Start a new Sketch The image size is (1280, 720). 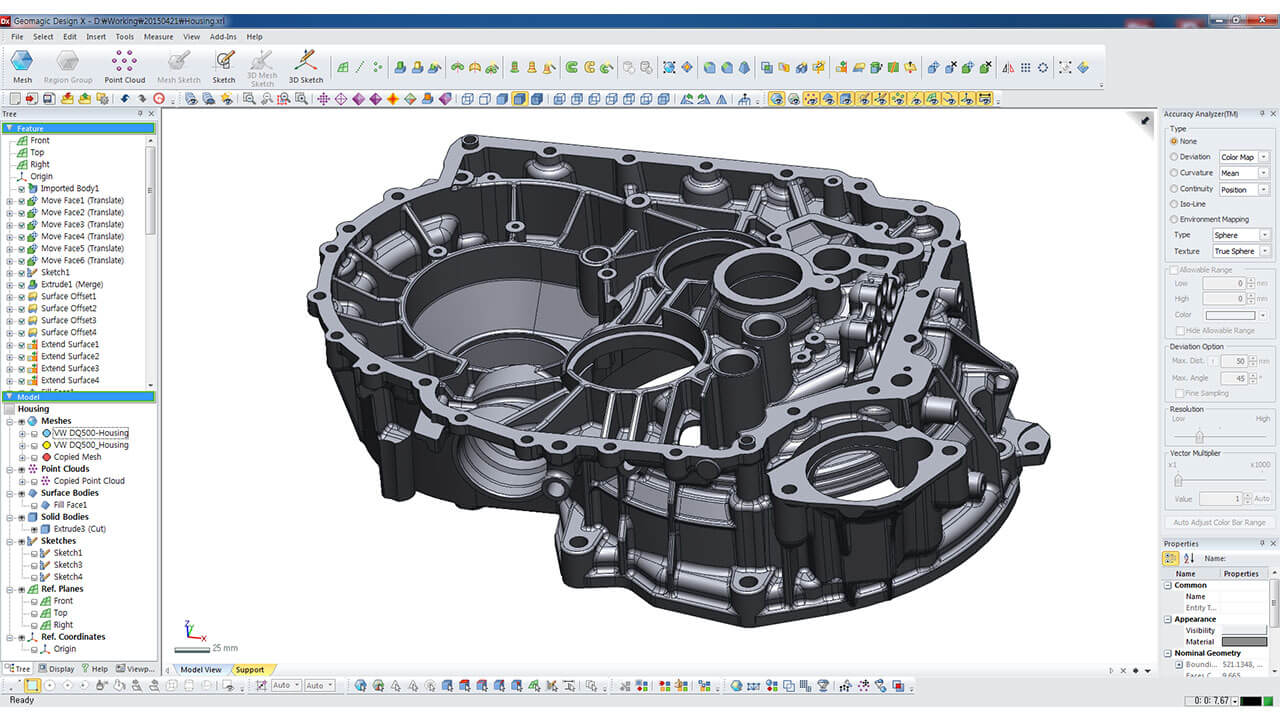224,64
